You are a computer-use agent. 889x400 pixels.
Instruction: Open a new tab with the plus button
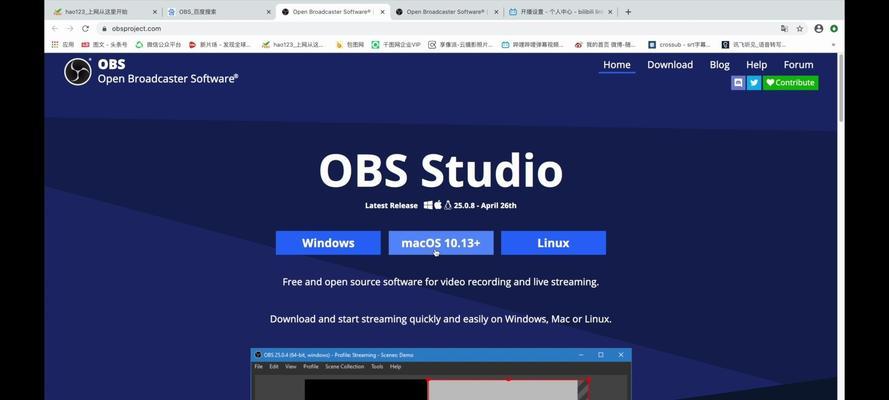[x=628, y=12]
